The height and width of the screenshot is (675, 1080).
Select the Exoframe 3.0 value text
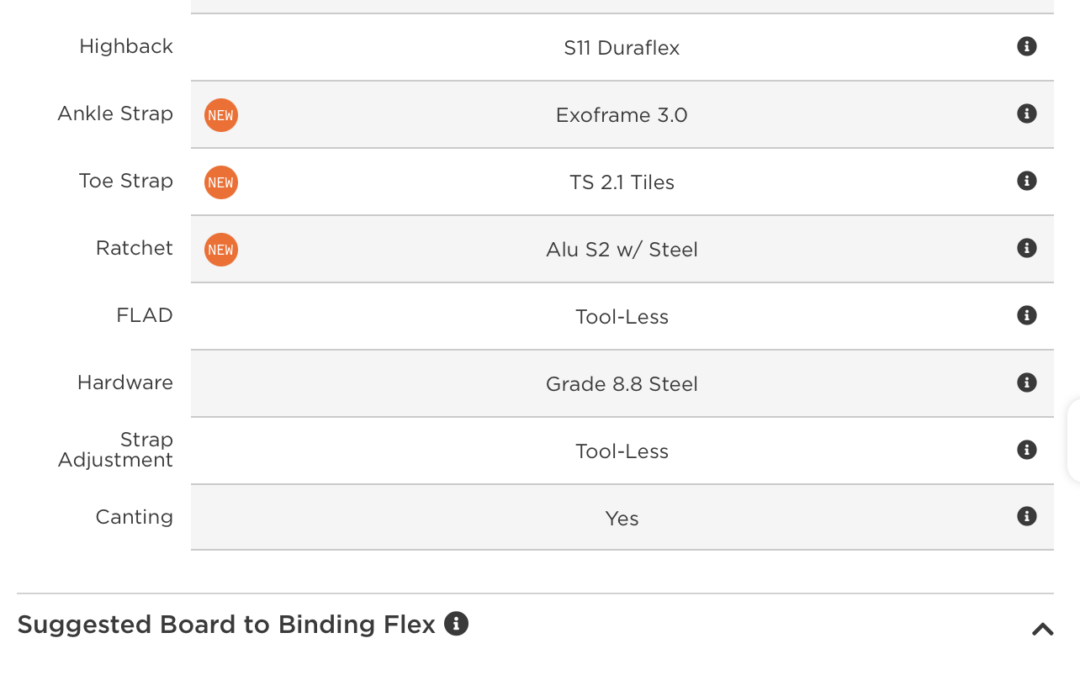(621, 115)
